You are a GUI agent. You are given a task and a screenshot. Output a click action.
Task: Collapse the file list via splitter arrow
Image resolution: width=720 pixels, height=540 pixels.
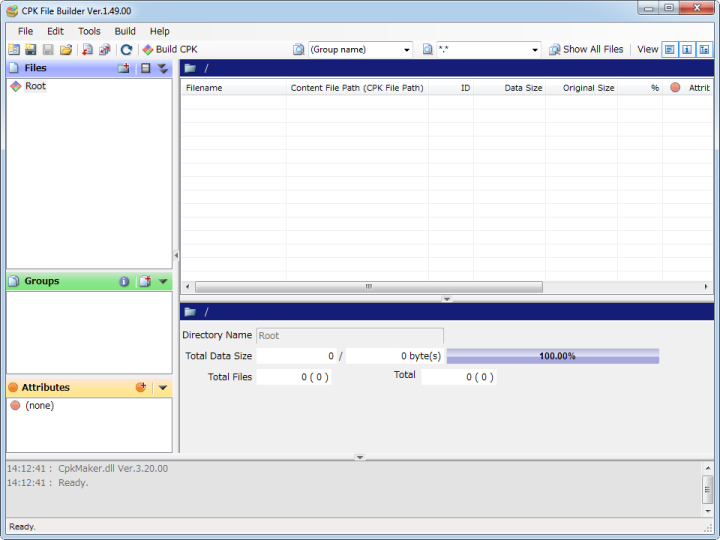(446, 299)
